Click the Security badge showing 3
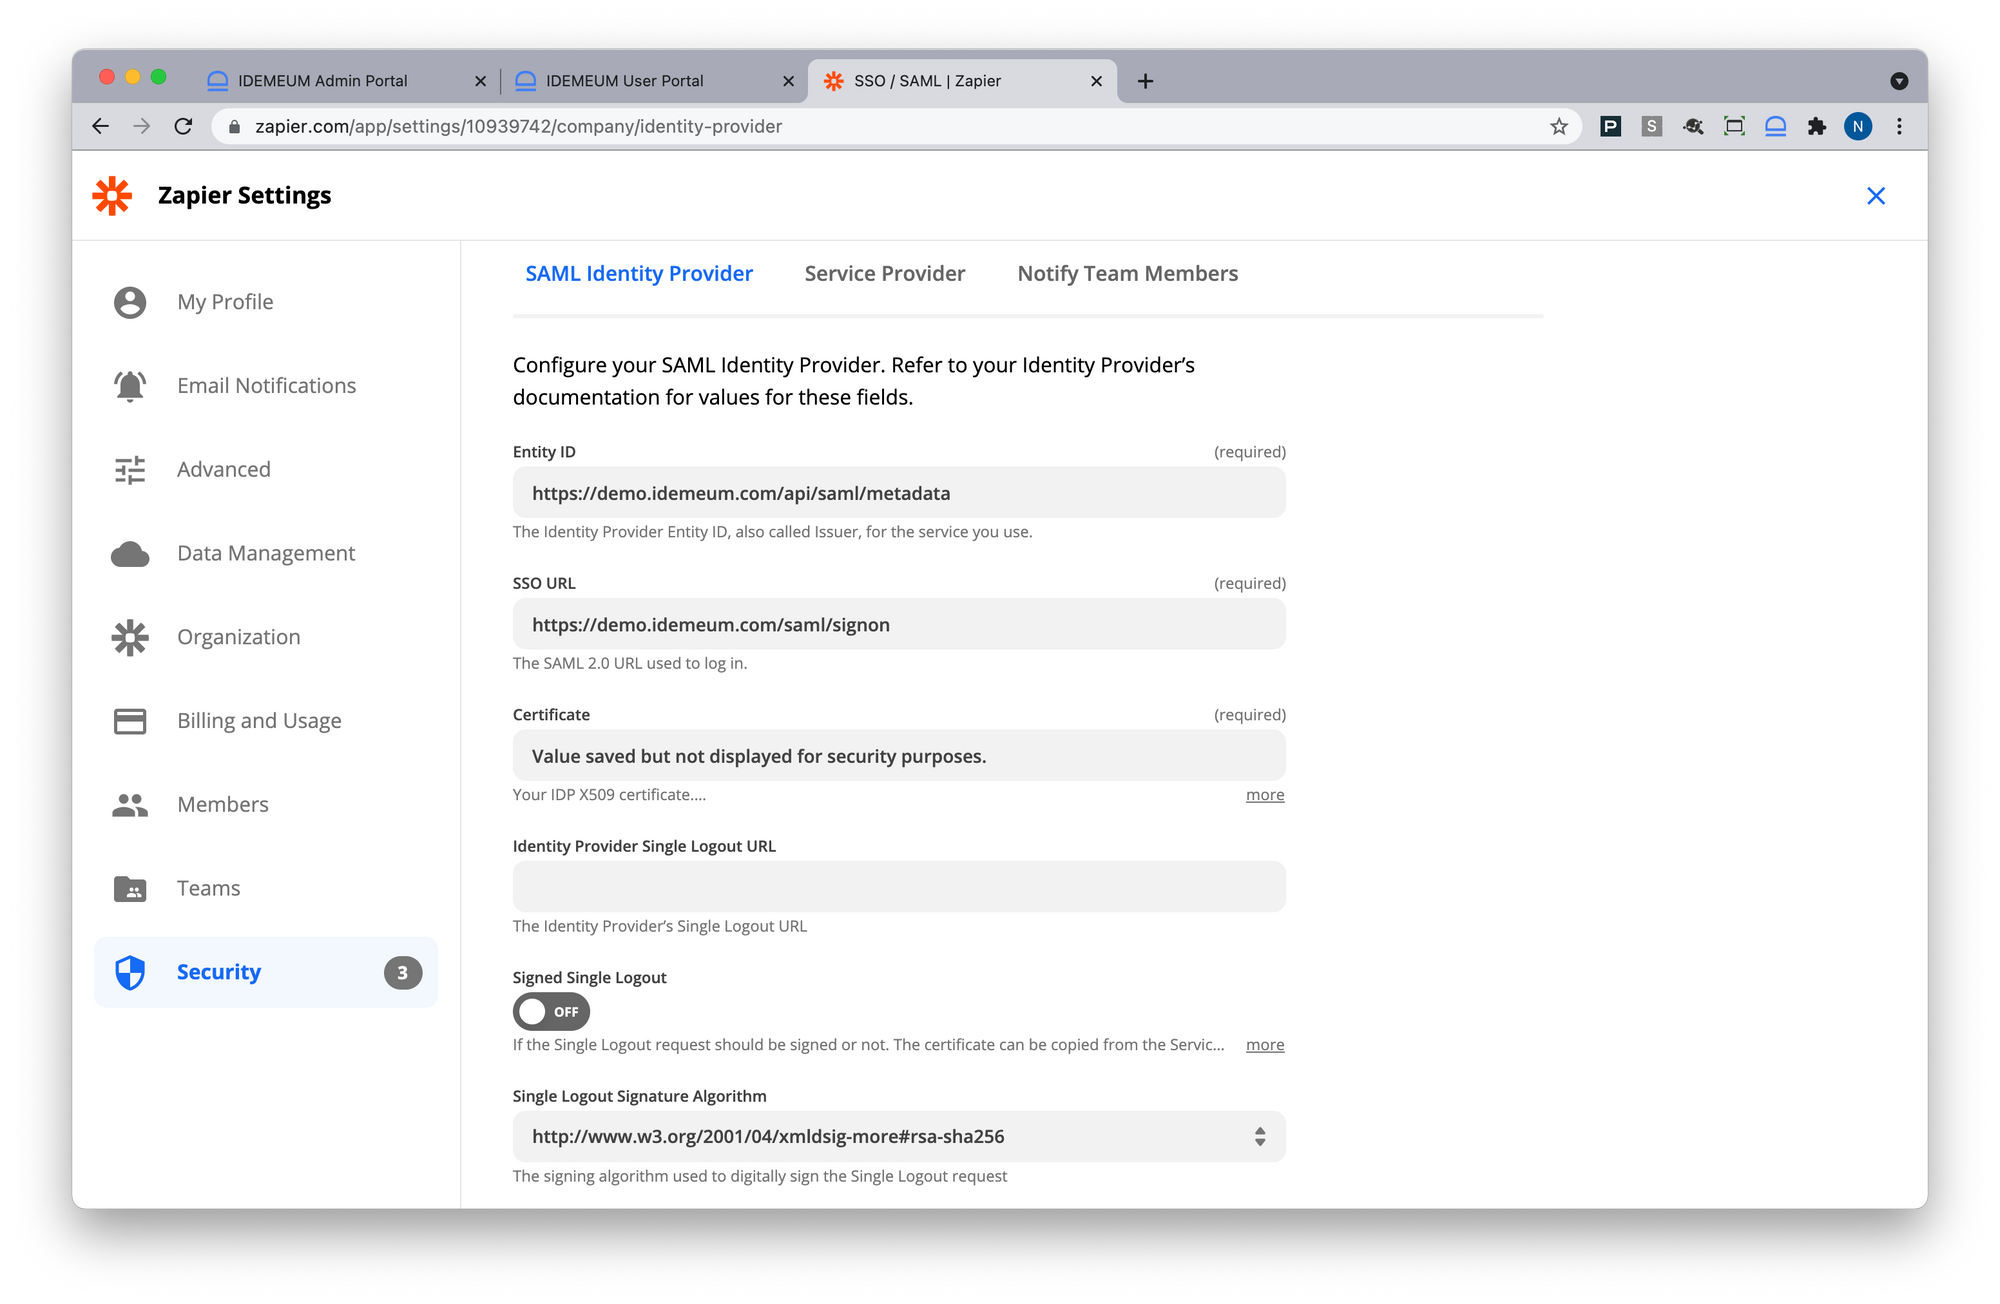Image resolution: width=2000 pixels, height=1304 pixels. coord(403,972)
